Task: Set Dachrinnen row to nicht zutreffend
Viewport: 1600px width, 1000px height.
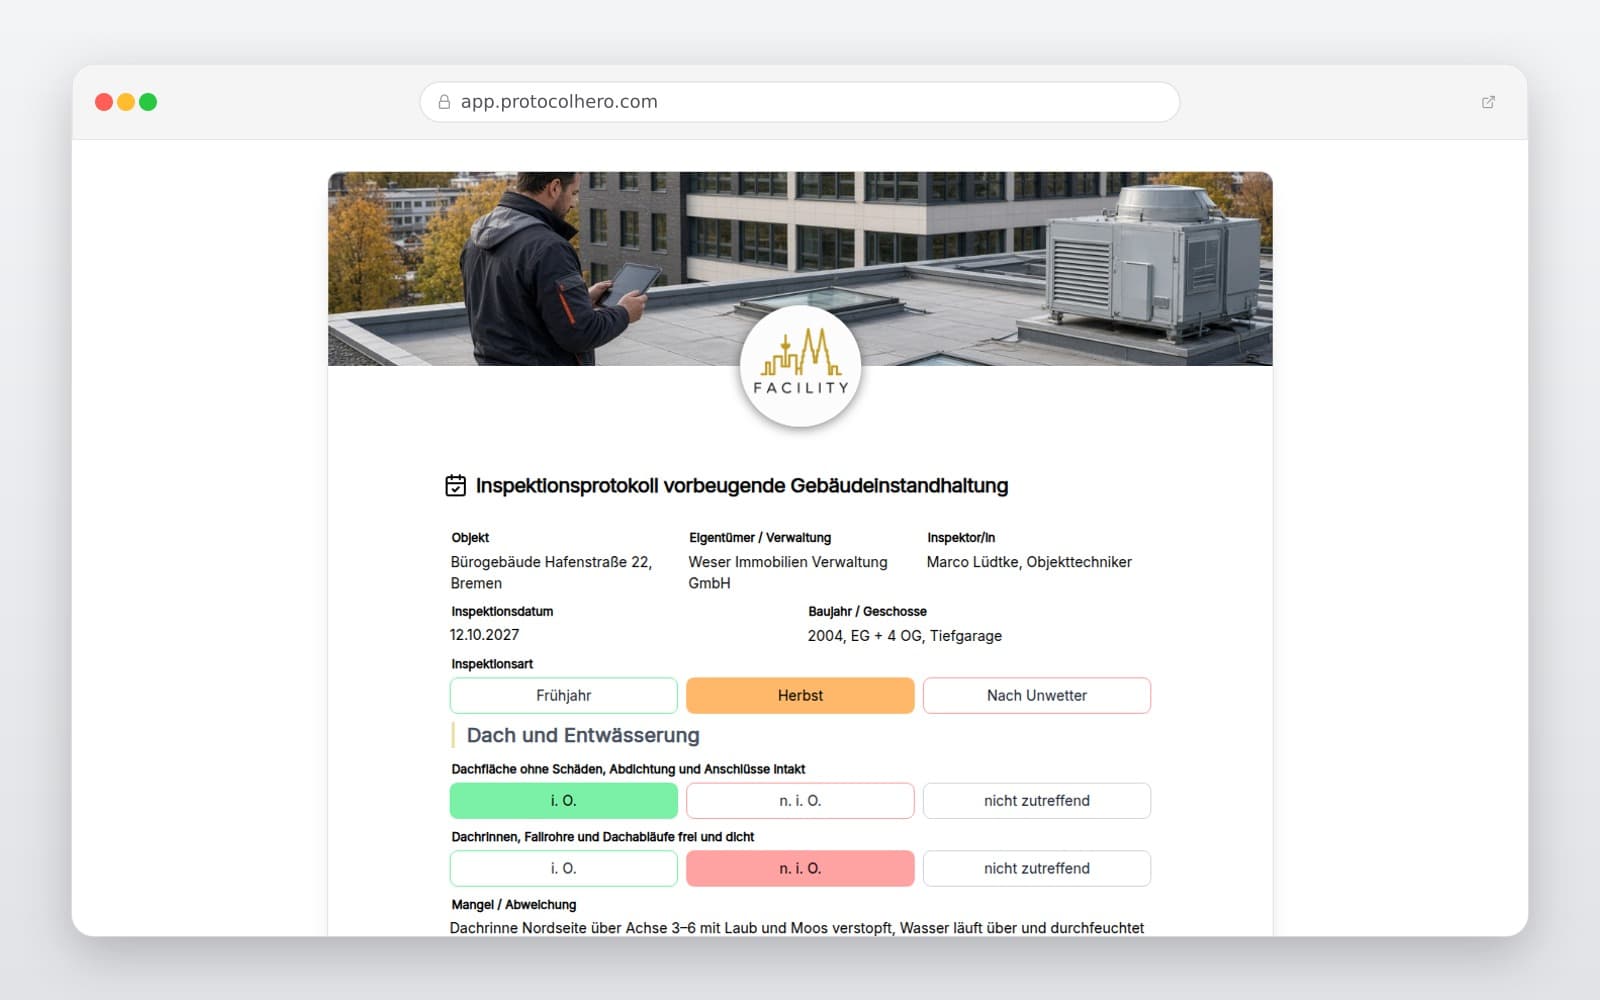Action: (1037, 869)
